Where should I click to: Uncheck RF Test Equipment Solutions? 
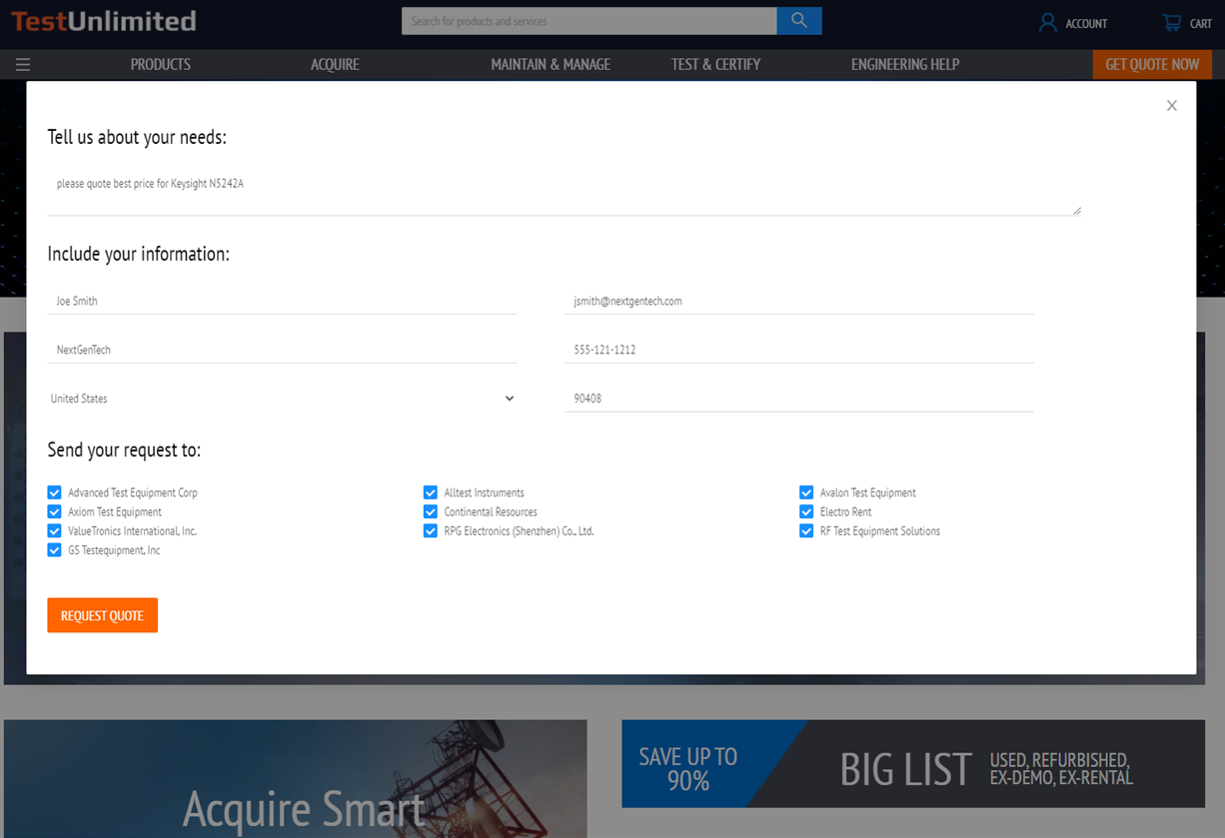(806, 531)
